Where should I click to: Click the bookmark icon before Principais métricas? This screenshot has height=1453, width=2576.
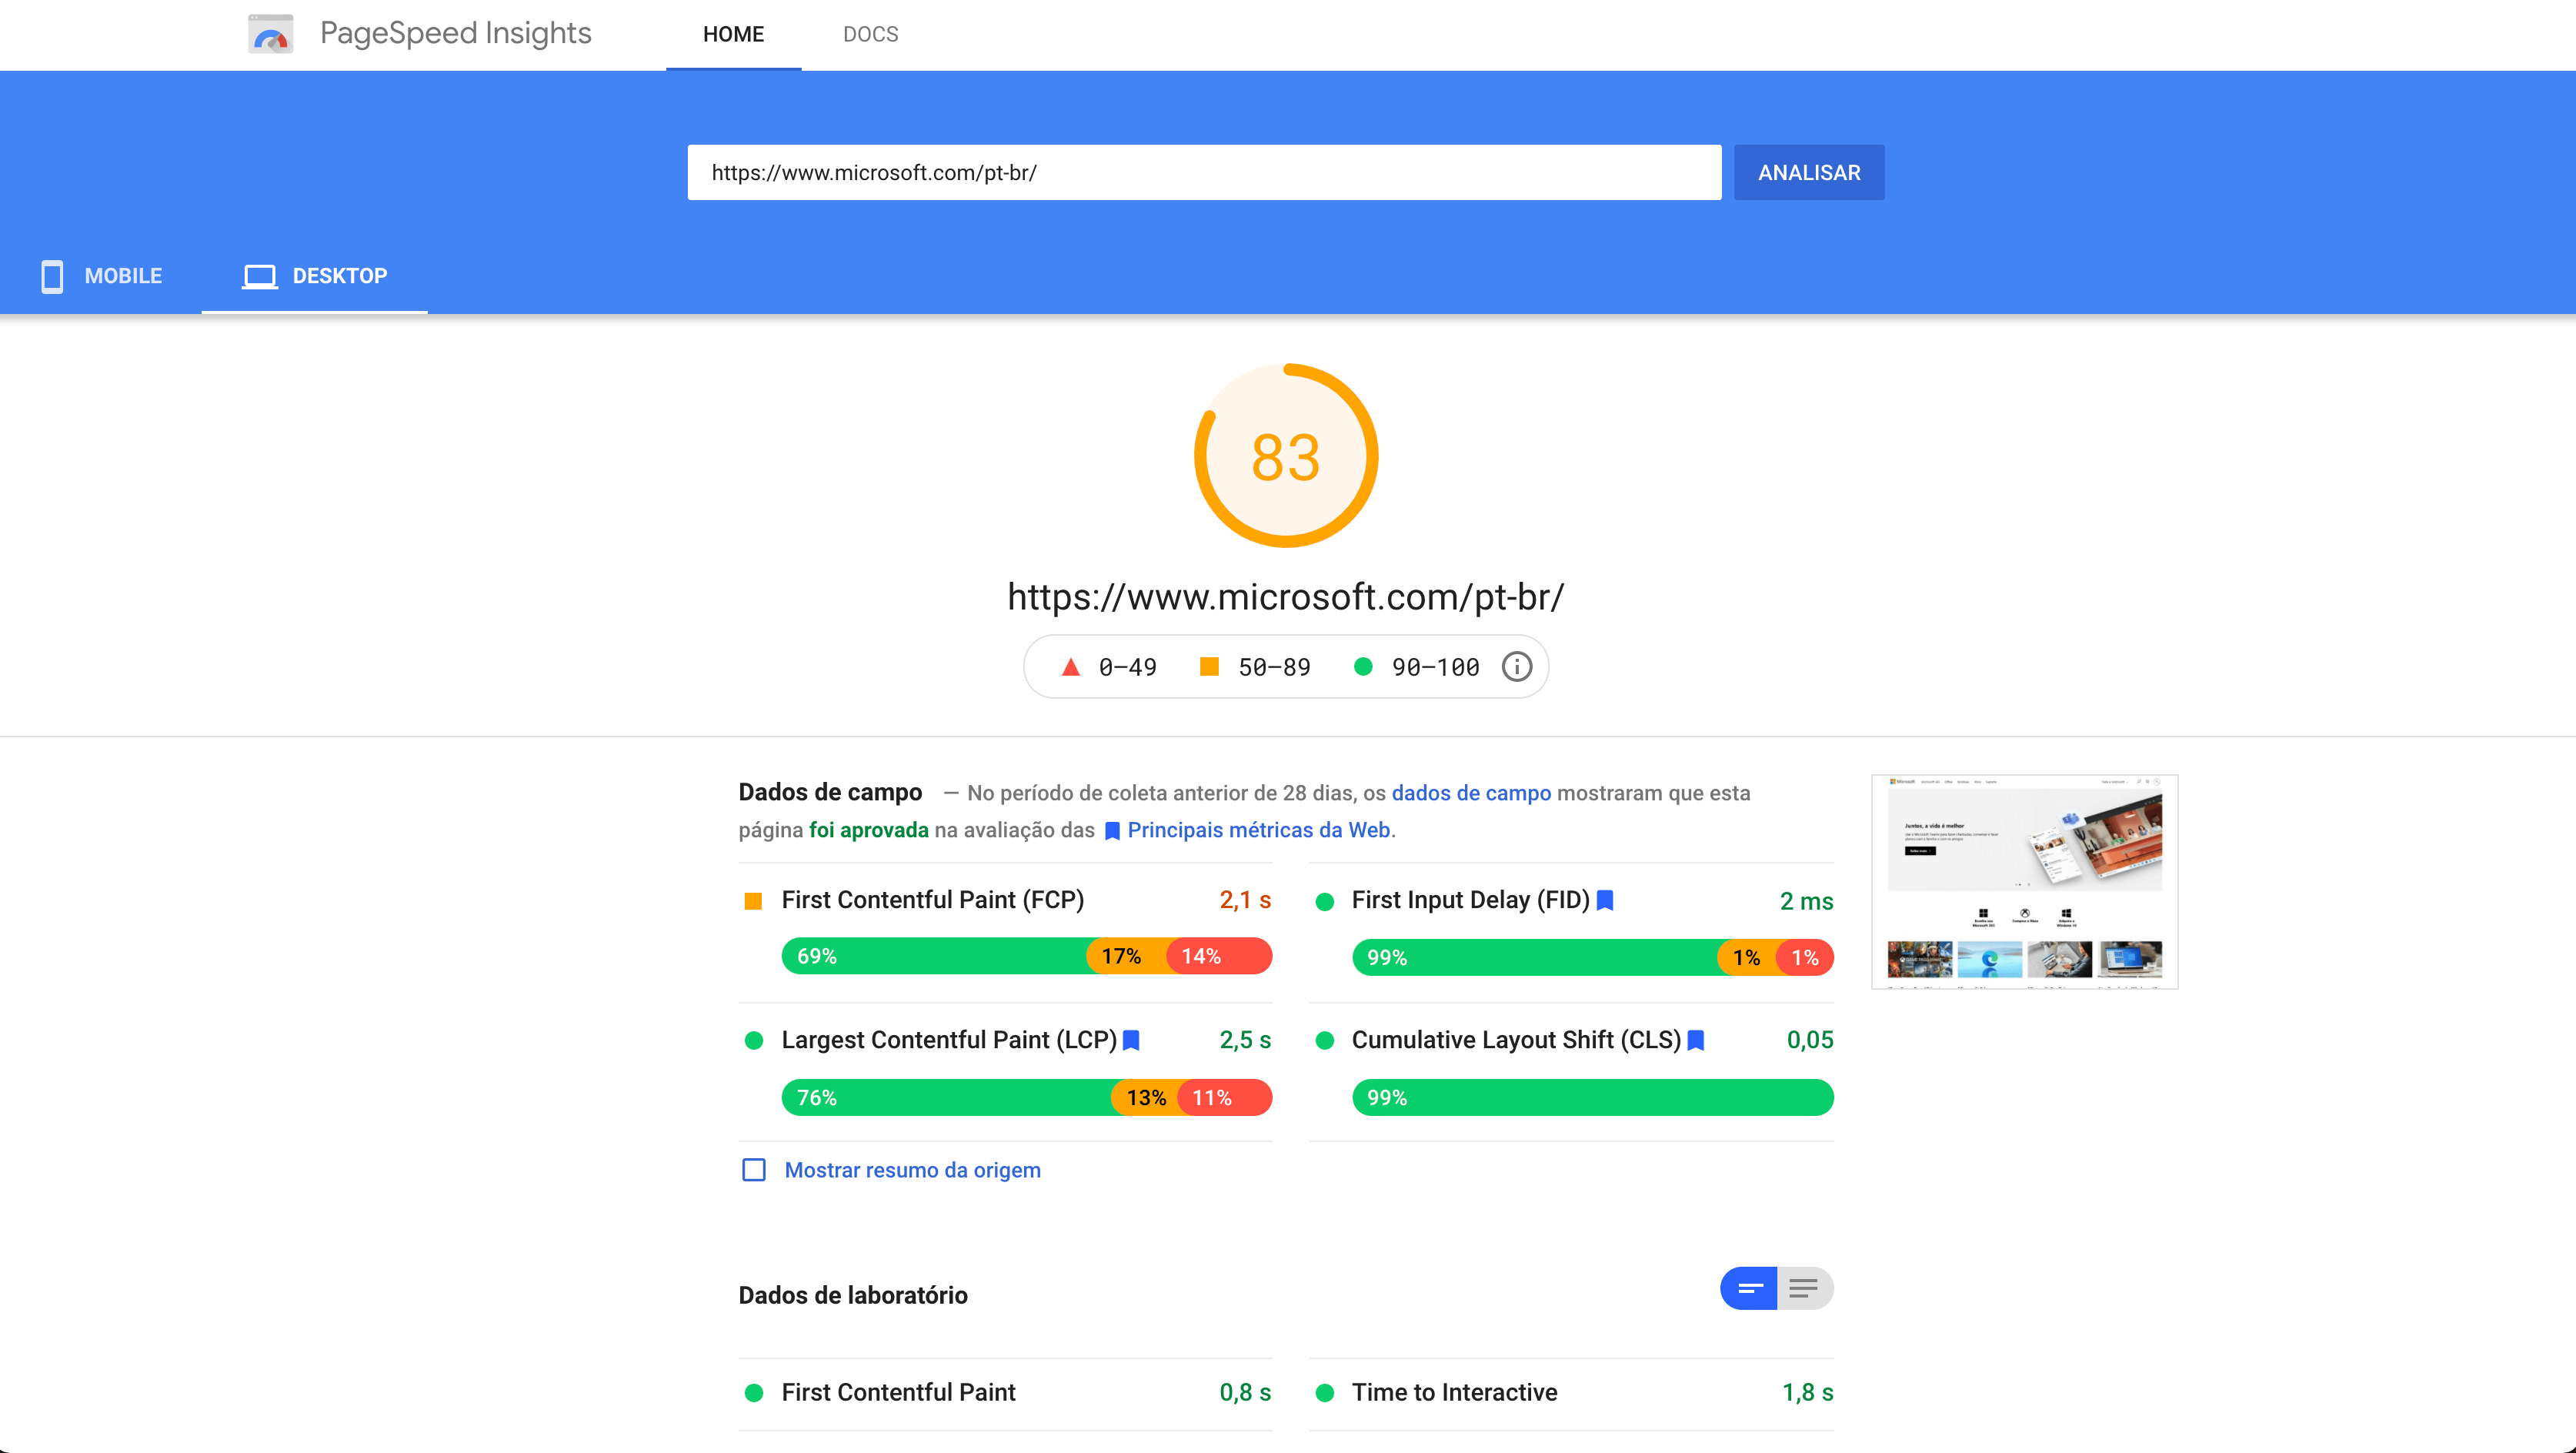click(x=1112, y=831)
